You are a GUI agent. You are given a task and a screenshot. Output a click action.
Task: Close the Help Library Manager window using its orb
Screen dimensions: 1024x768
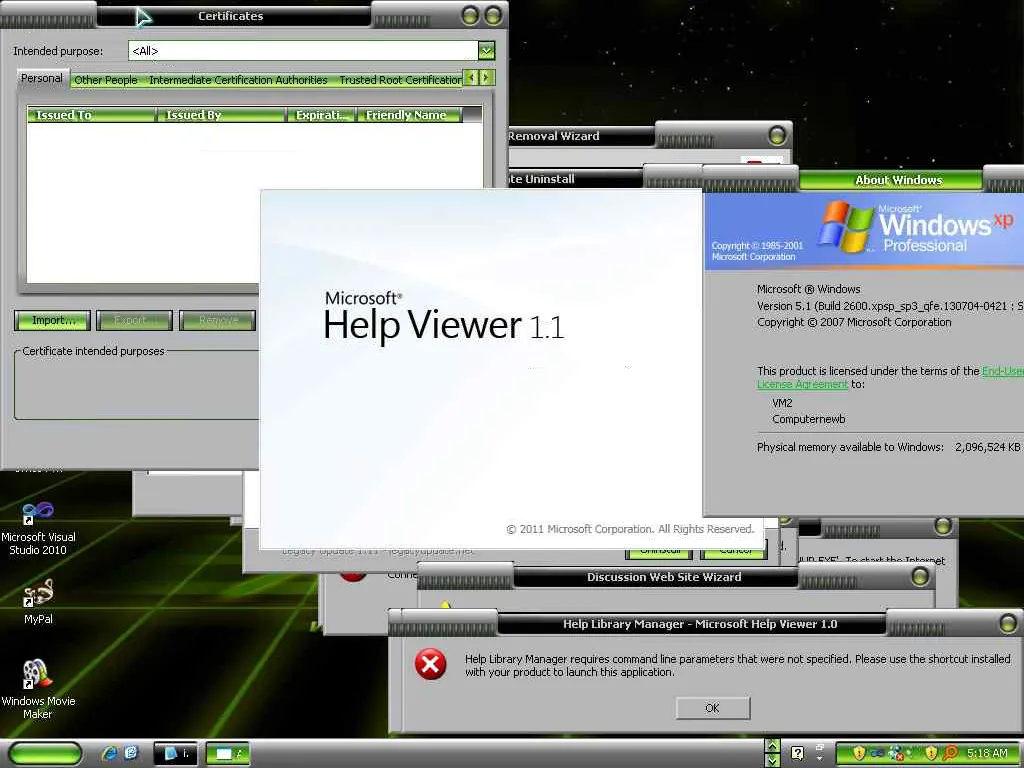pos(1008,624)
